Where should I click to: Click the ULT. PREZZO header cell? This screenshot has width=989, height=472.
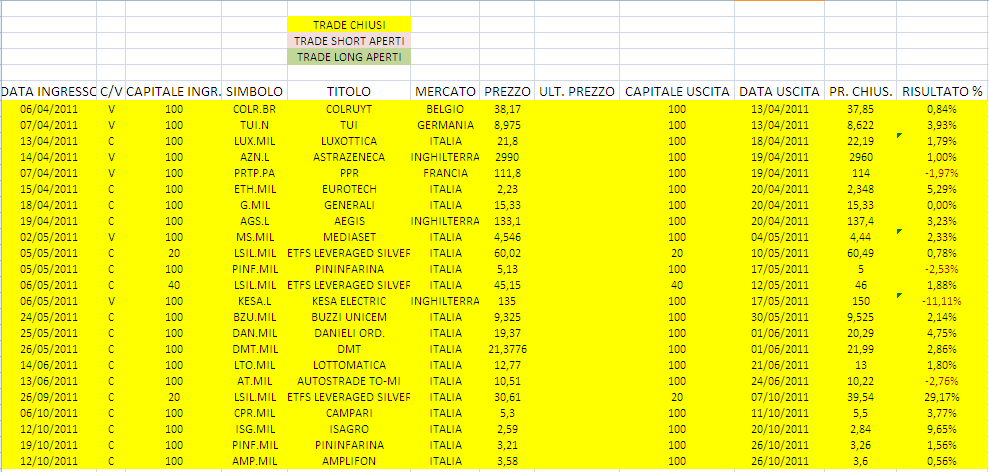click(576, 91)
